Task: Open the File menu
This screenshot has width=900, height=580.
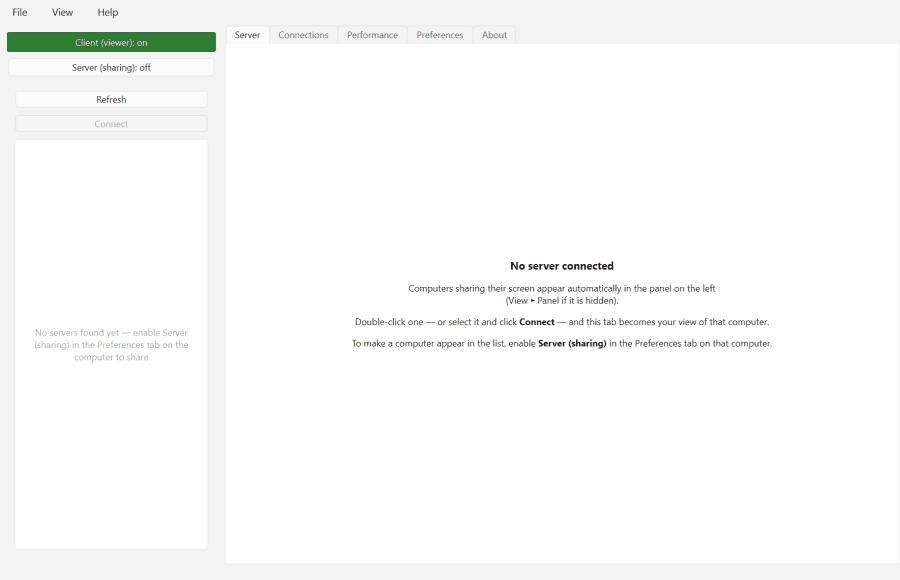Action: 20,12
